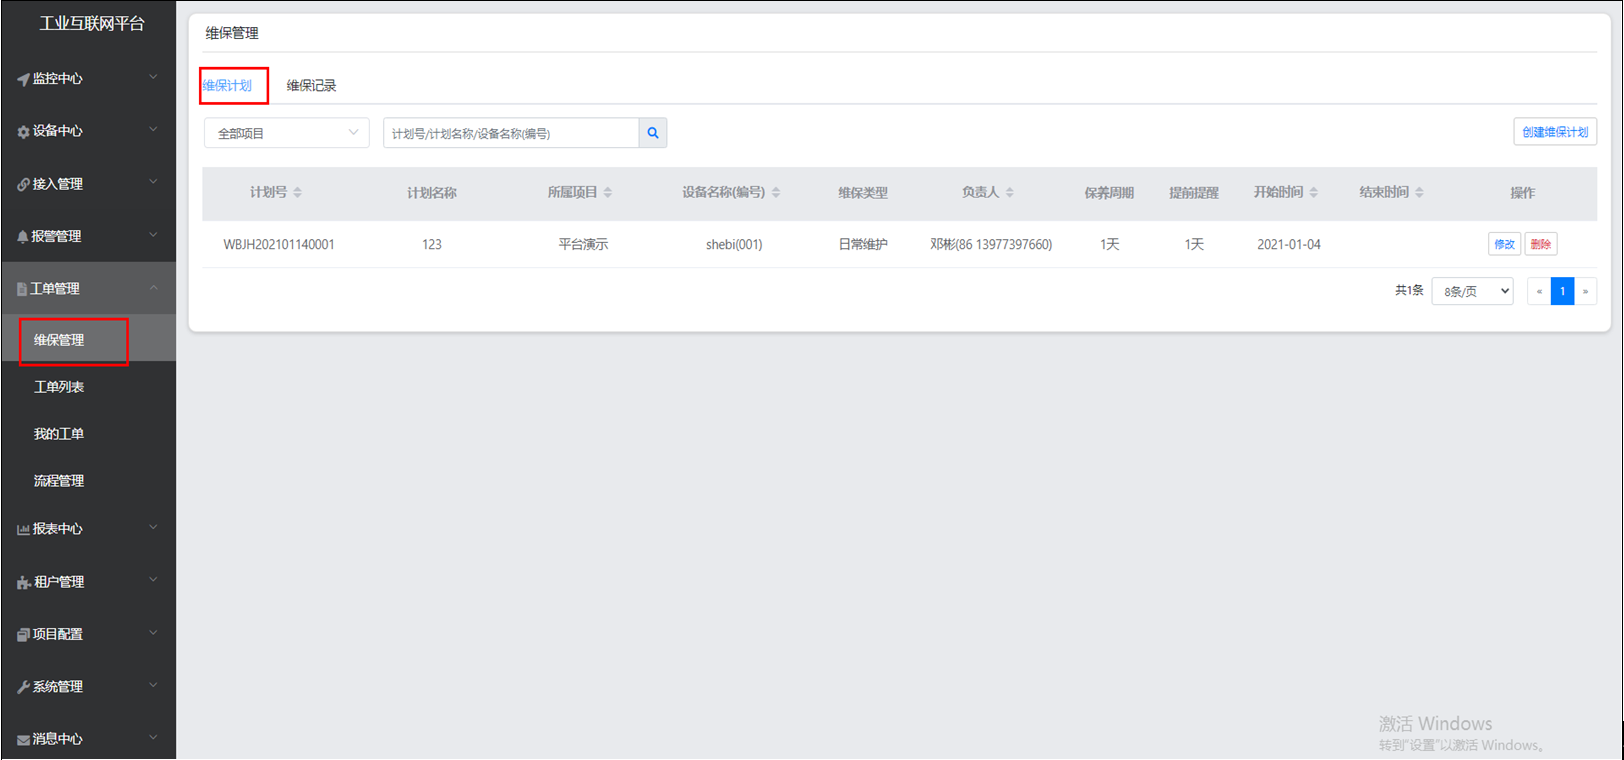Image resolution: width=1624 pixels, height=760 pixels.
Task: Expand 设备中心 menu chevron
Action: tap(153, 129)
